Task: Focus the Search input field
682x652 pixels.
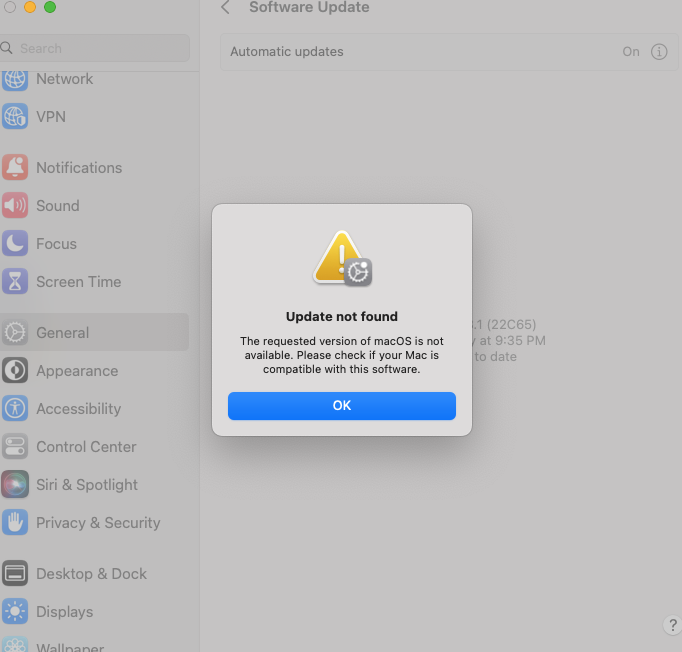Action: click(x=95, y=48)
